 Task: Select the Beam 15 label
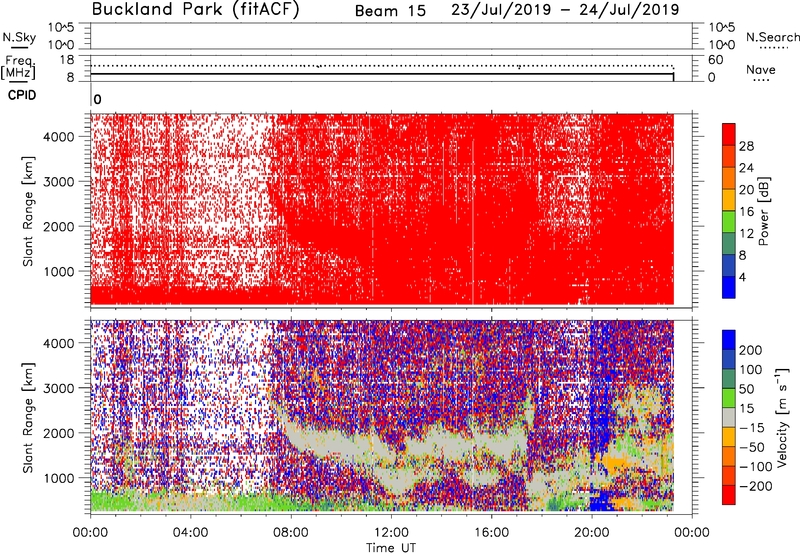[x=390, y=11]
